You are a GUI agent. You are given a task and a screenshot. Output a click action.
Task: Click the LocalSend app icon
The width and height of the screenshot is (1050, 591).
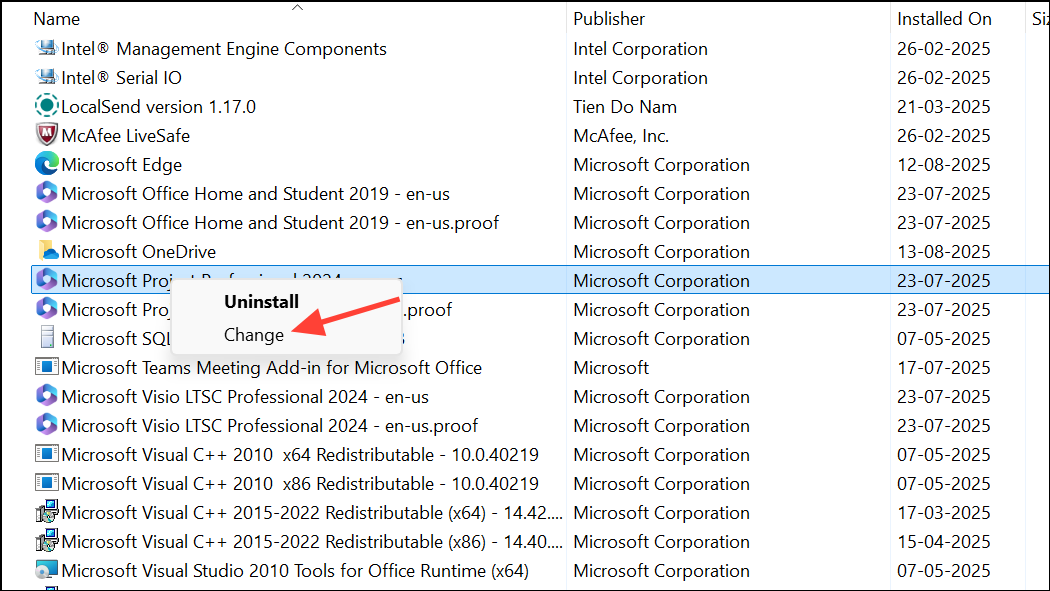pos(45,106)
